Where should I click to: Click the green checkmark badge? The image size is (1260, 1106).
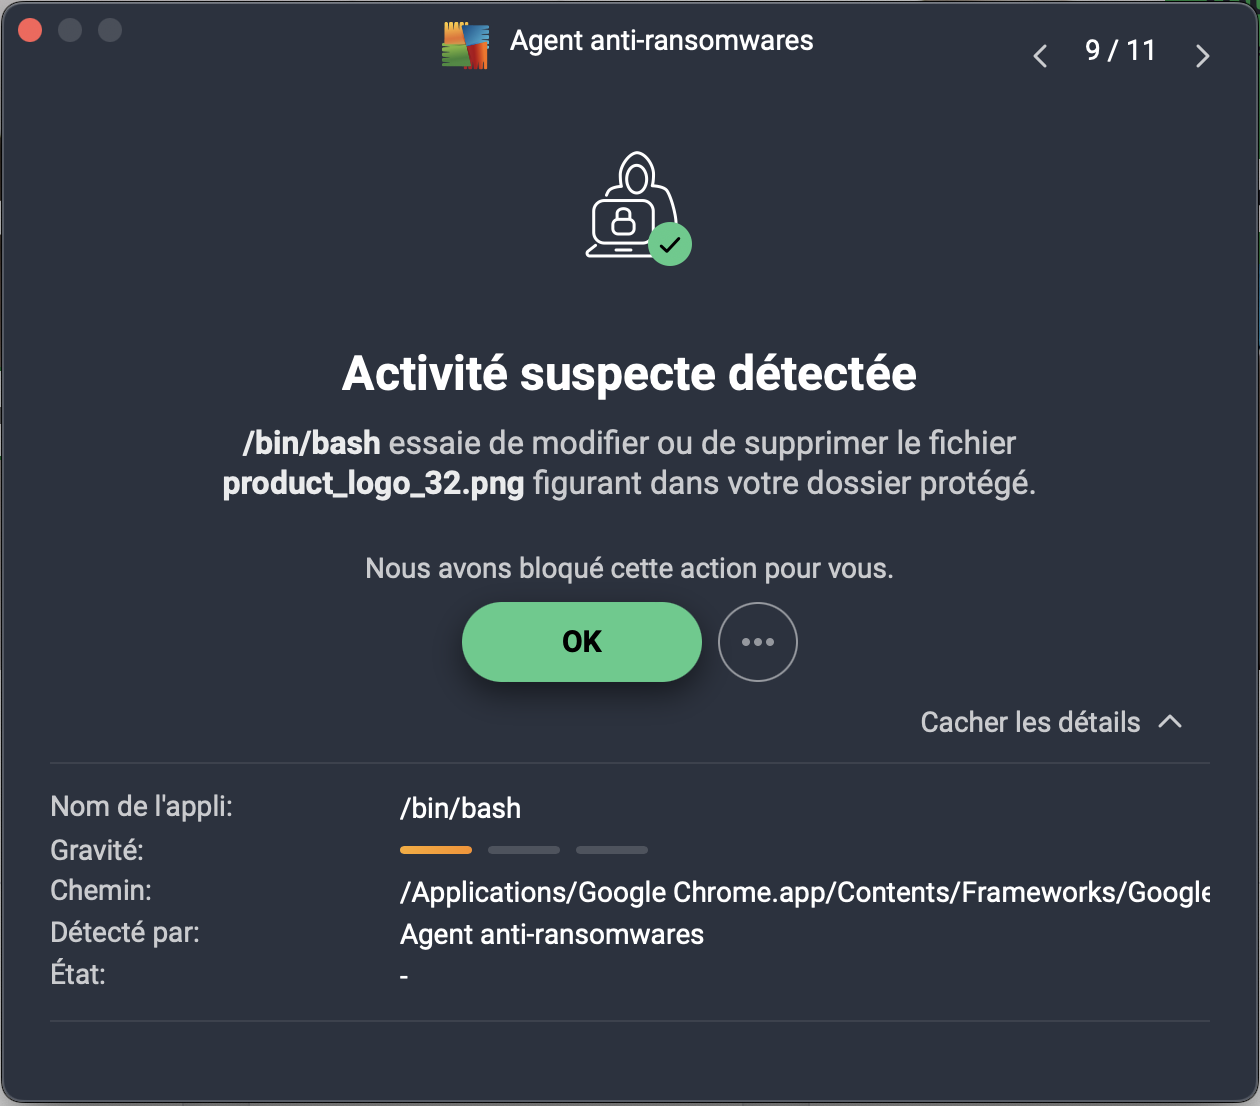[x=670, y=244]
